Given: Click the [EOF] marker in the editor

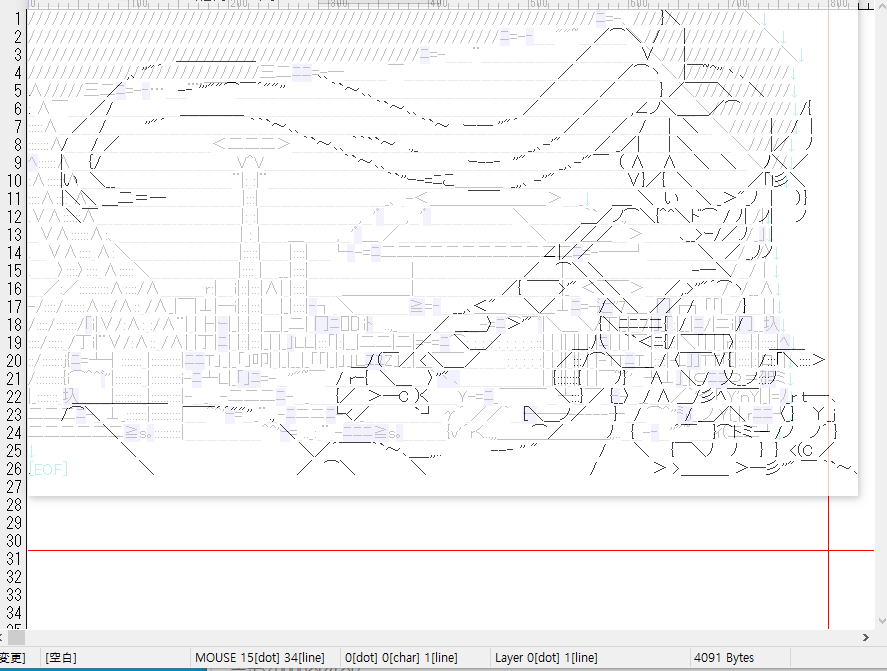Looking at the screenshot, I should [x=48, y=468].
